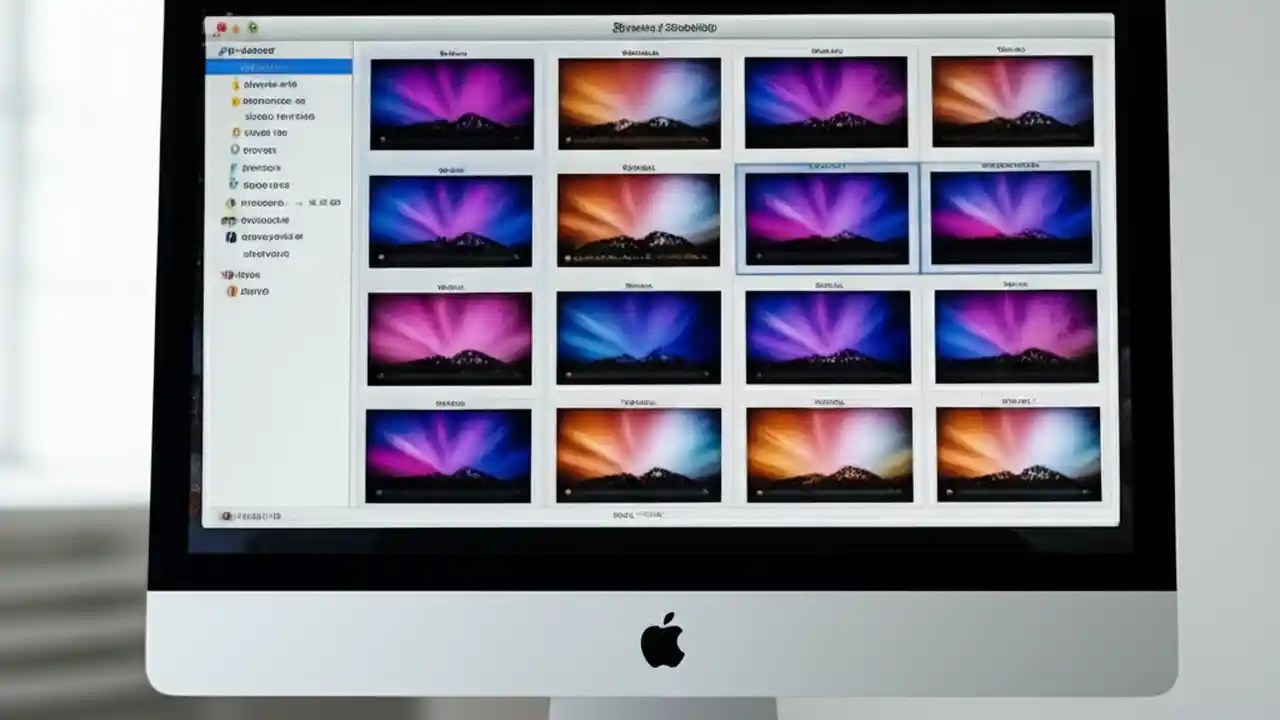Click the yellow icon beside the first sidebar entry

click(234, 86)
